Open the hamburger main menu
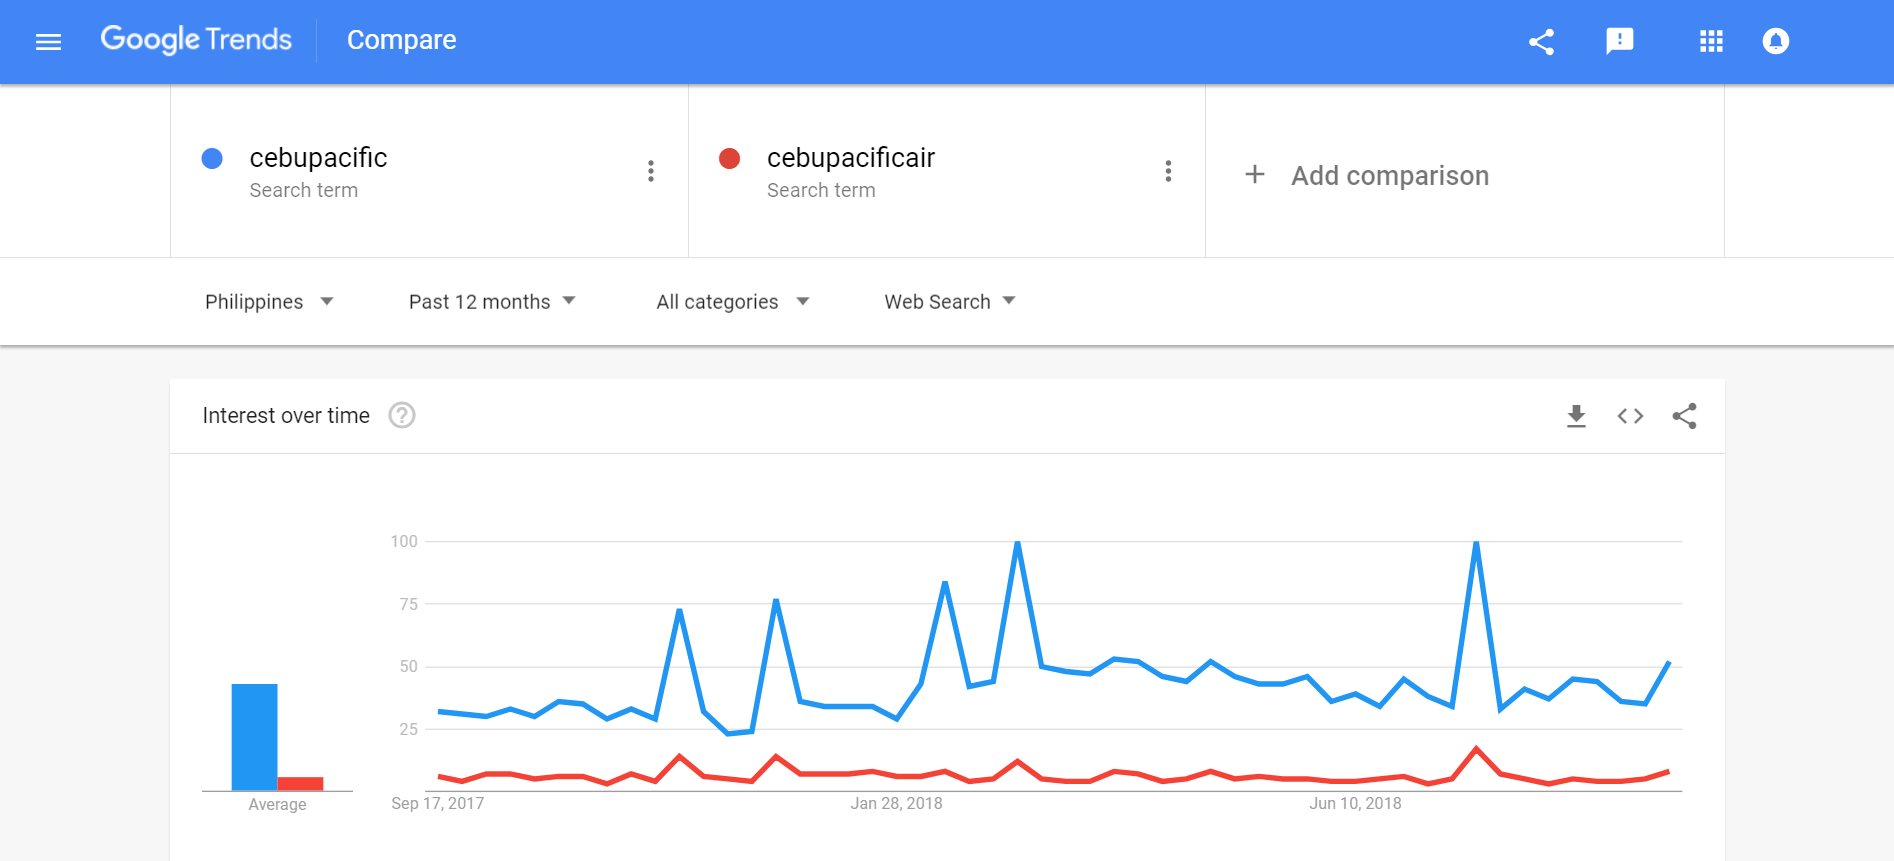The height and width of the screenshot is (861, 1894). [48, 41]
